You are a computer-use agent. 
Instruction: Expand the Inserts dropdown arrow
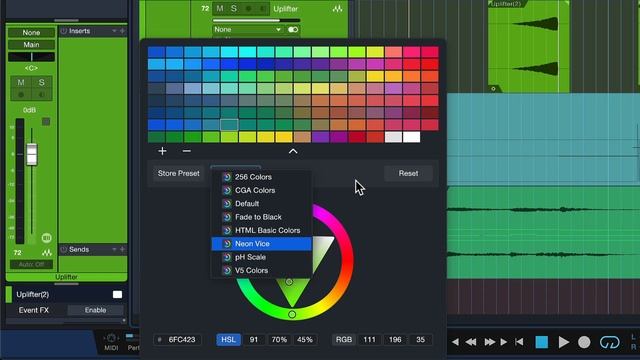[x=114, y=31]
